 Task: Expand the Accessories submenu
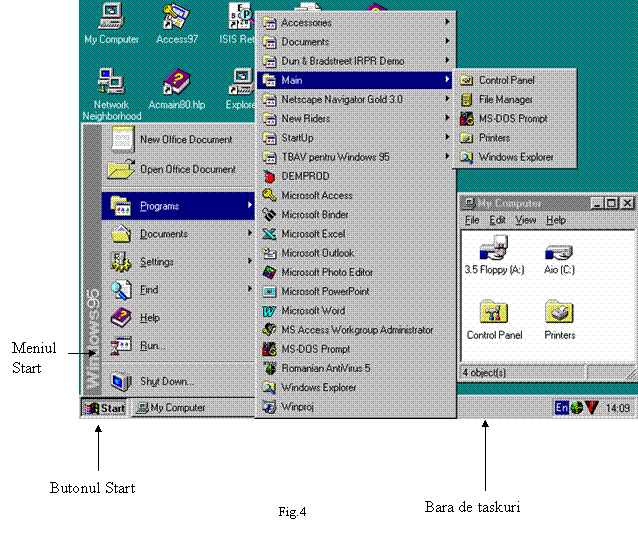[x=306, y=23]
